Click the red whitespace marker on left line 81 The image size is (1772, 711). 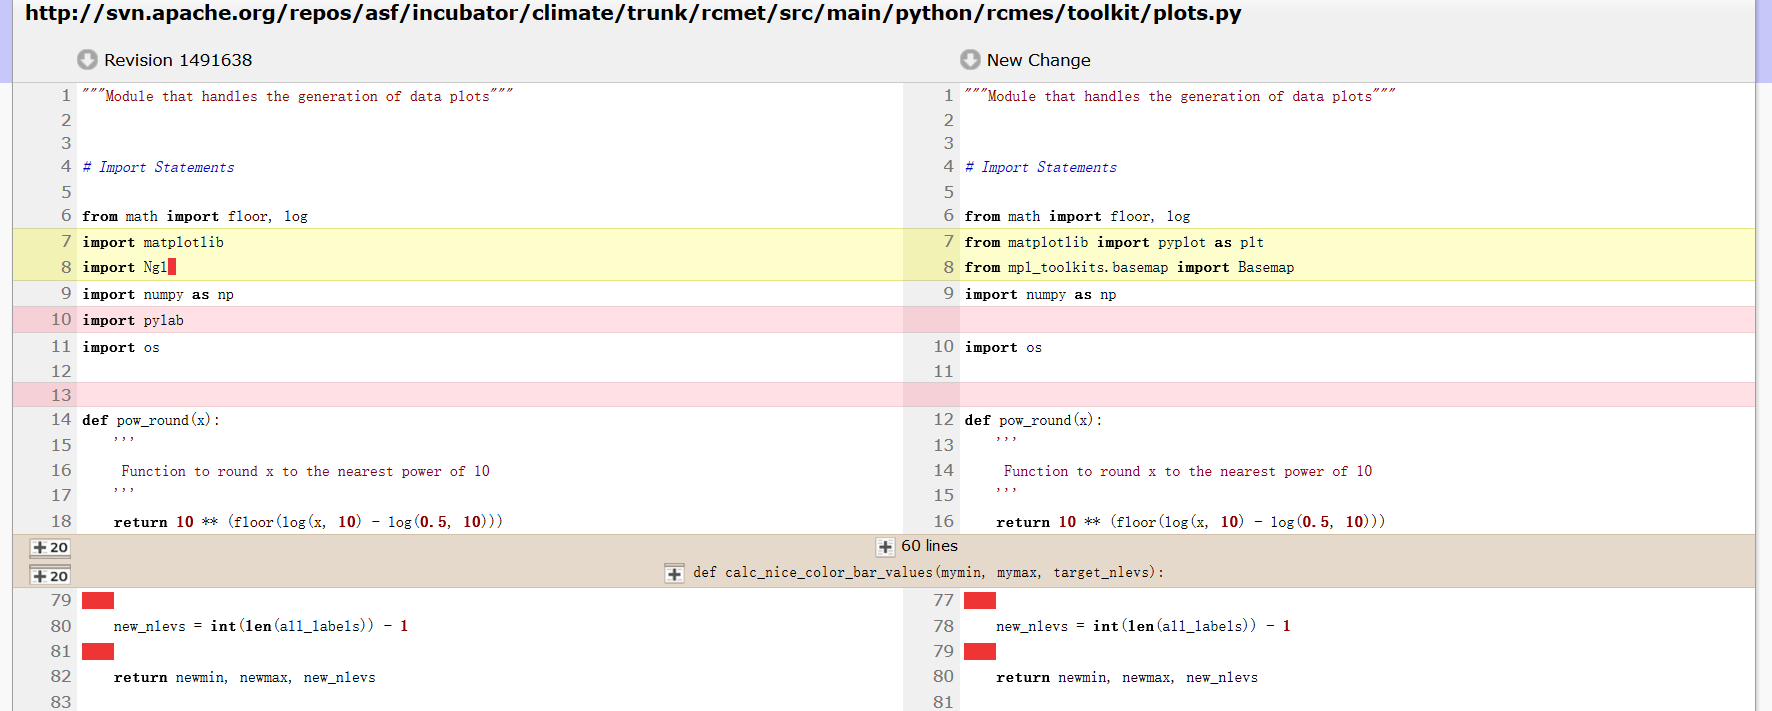pyautogui.click(x=98, y=651)
